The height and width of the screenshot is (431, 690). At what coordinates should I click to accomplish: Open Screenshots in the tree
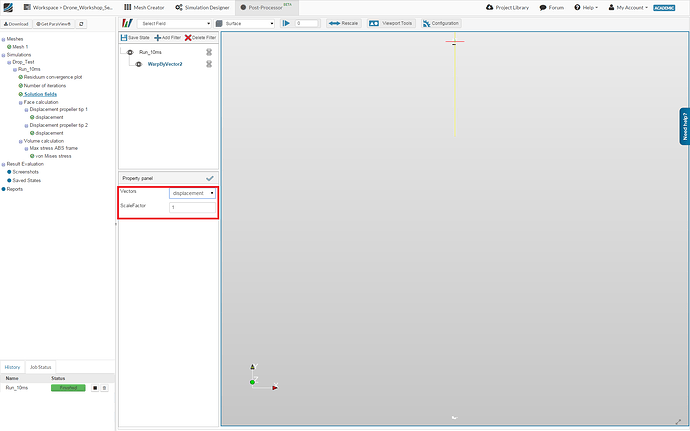coord(26,172)
